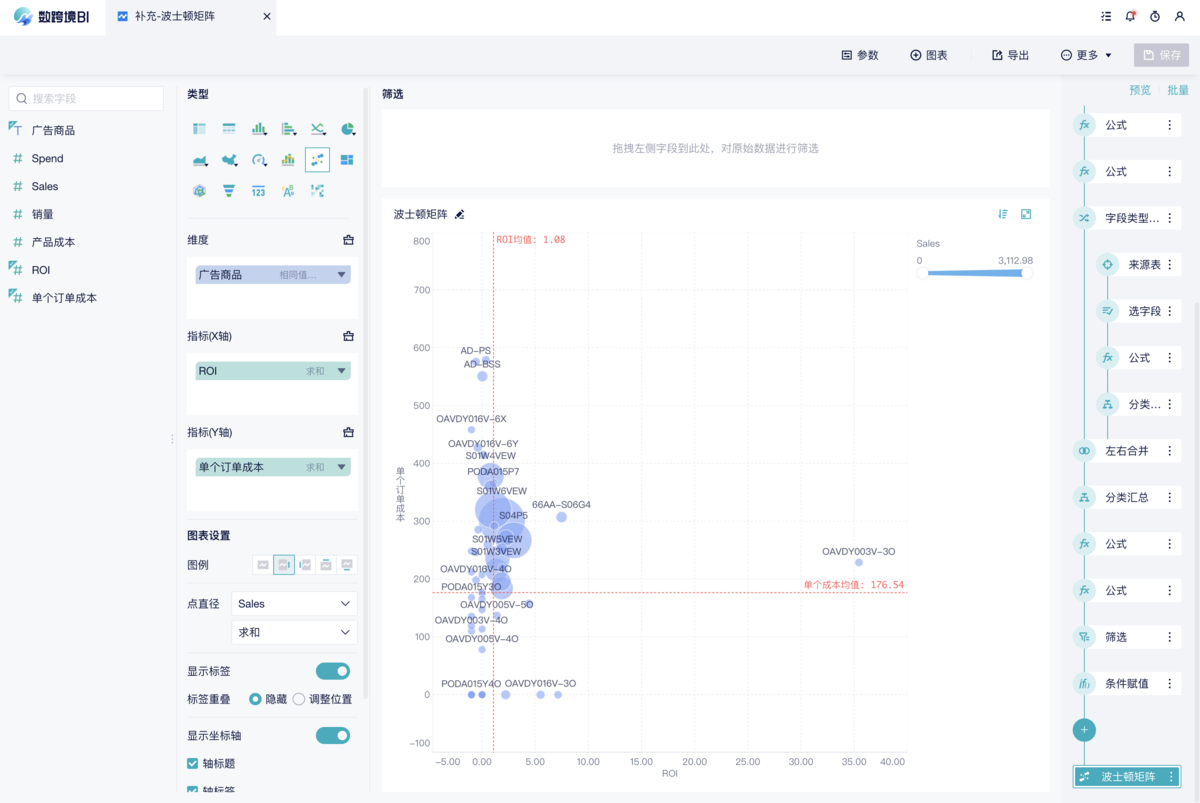Click the Sales range slider bar

click(x=975, y=273)
